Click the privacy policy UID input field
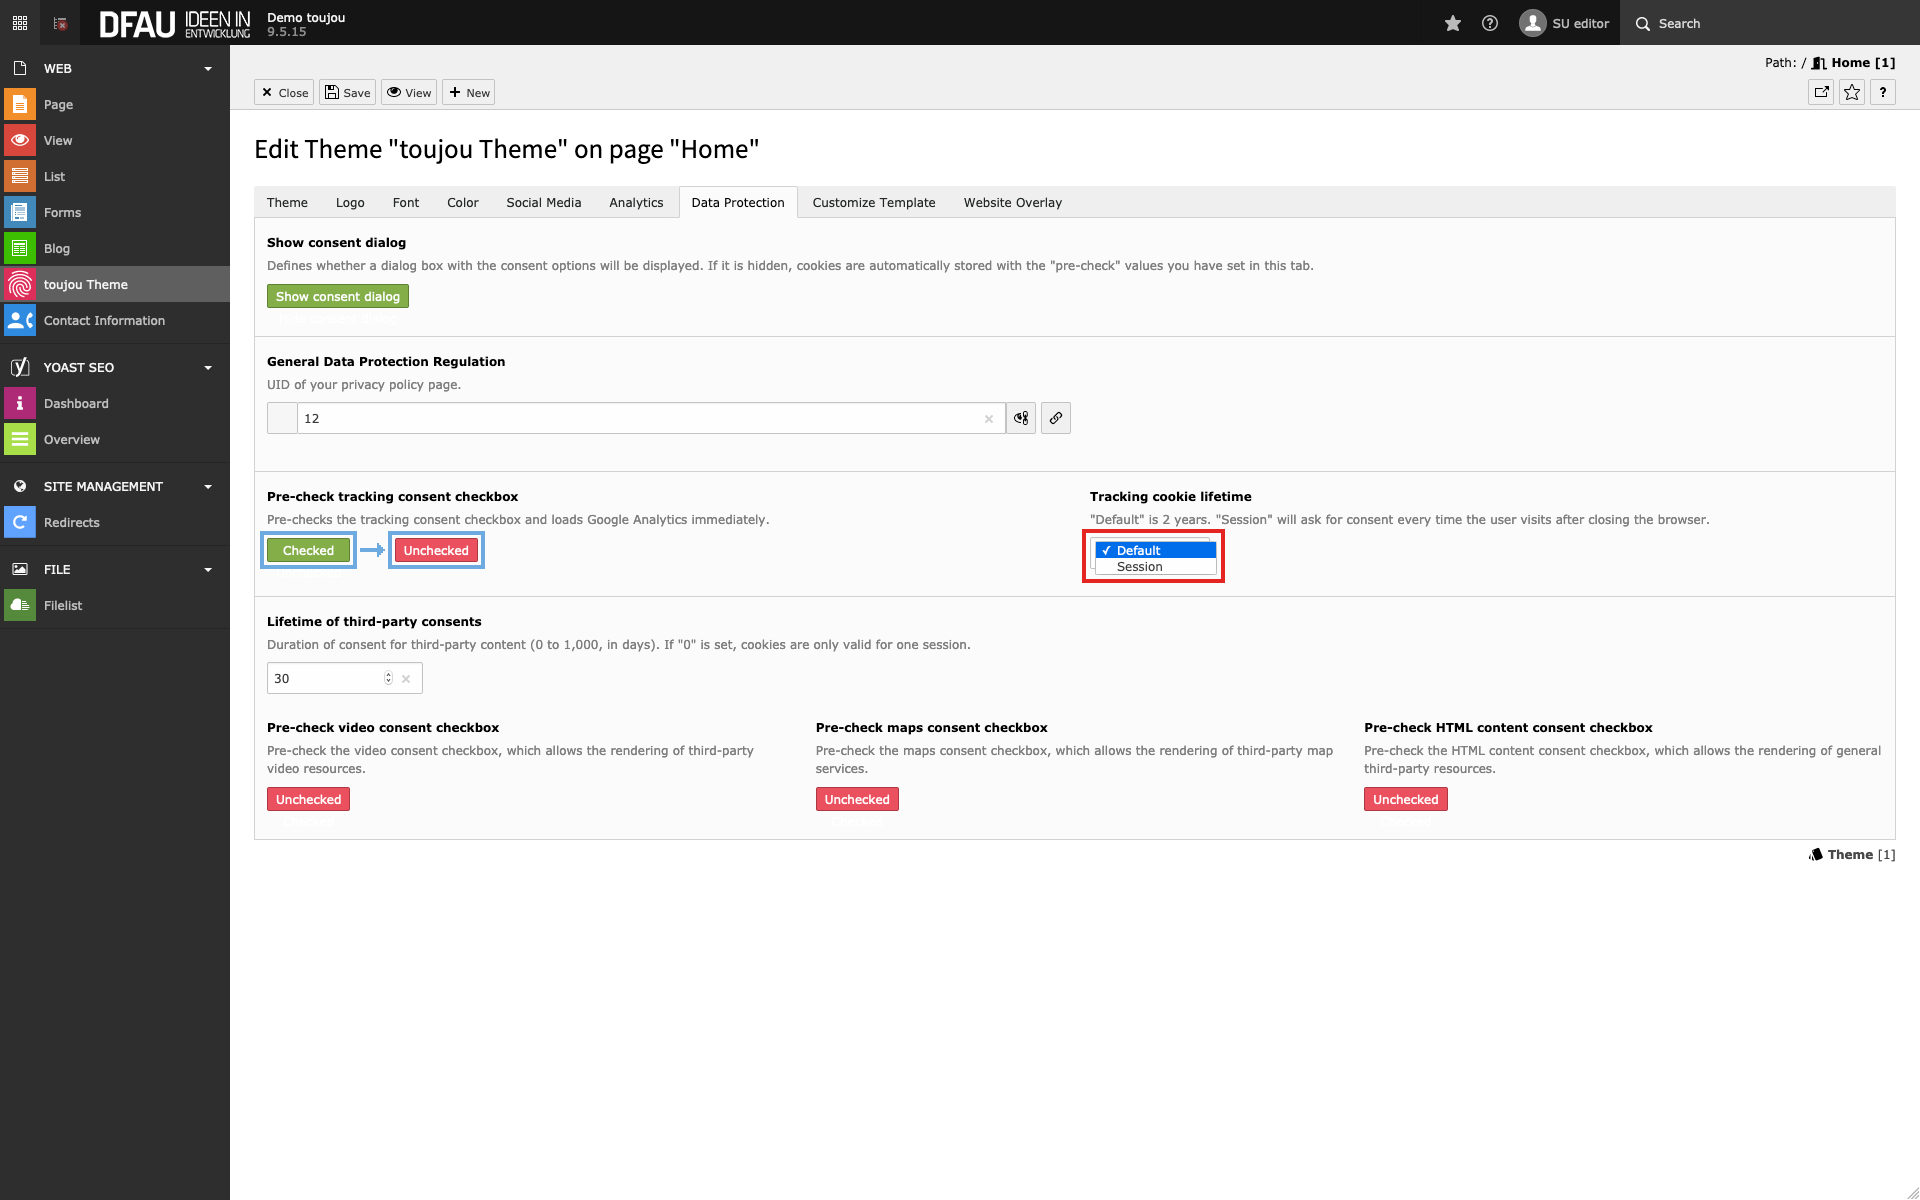 (640, 418)
